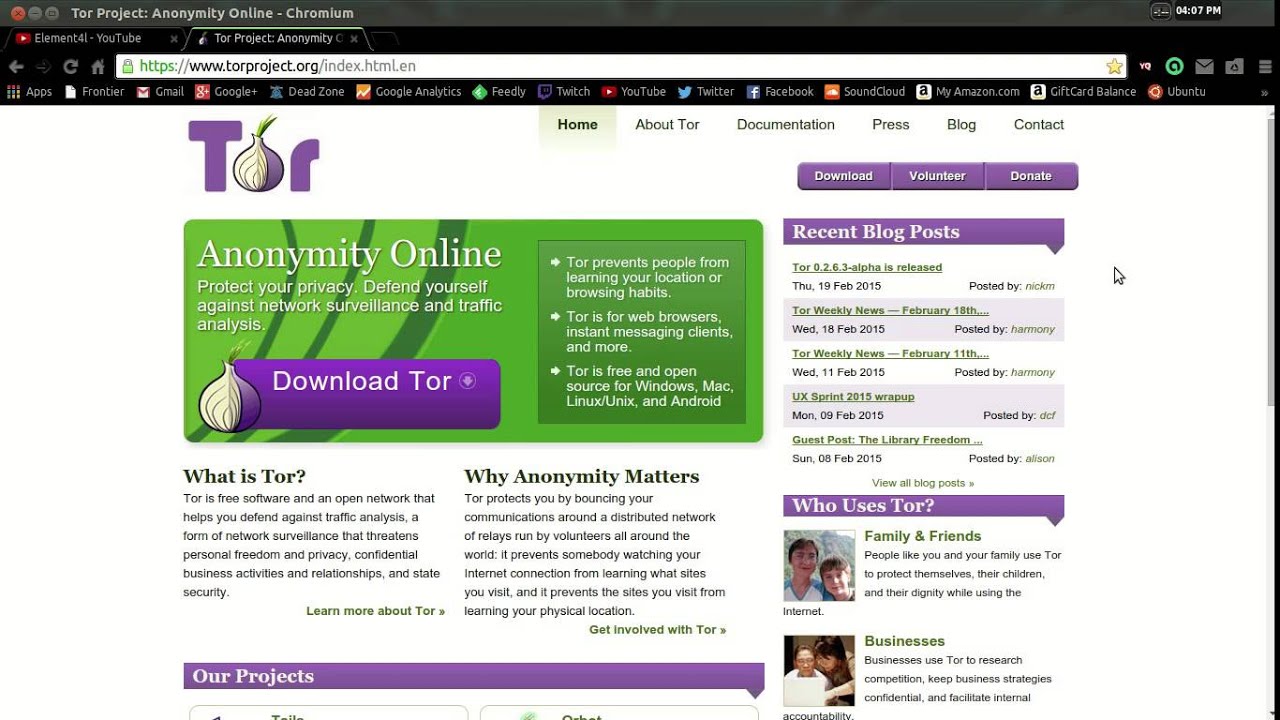Click the purple Download button
This screenshot has width=1280, height=720.
843,176
